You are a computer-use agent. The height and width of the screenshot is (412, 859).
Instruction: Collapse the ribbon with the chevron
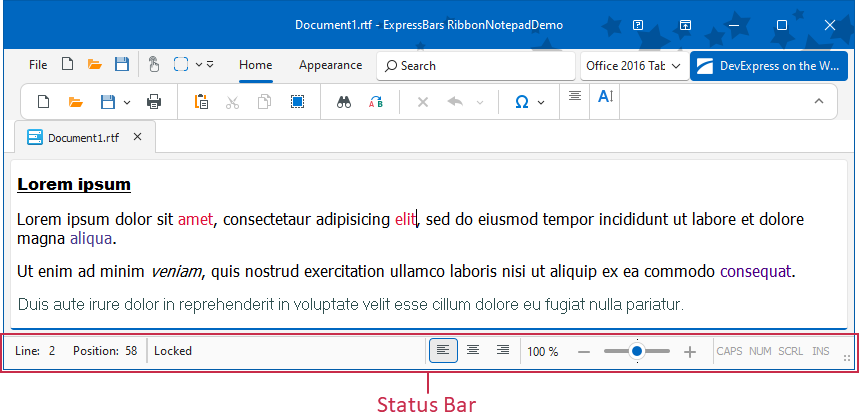pyautogui.click(x=818, y=101)
